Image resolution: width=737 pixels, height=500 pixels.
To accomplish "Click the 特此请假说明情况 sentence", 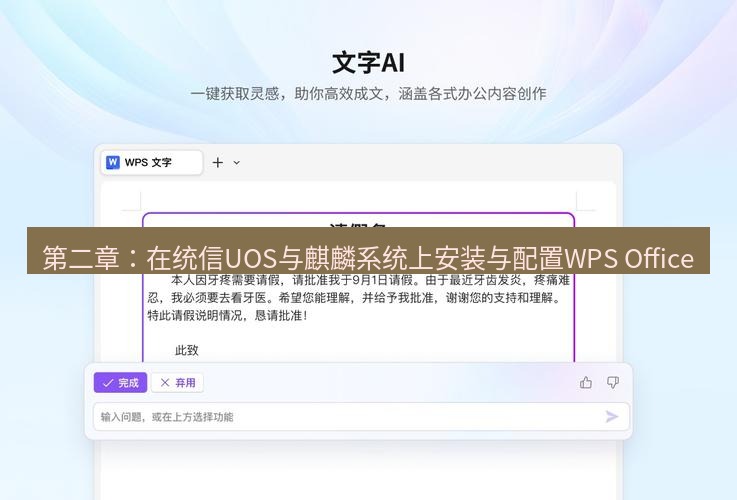I will (x=227, y=315).
